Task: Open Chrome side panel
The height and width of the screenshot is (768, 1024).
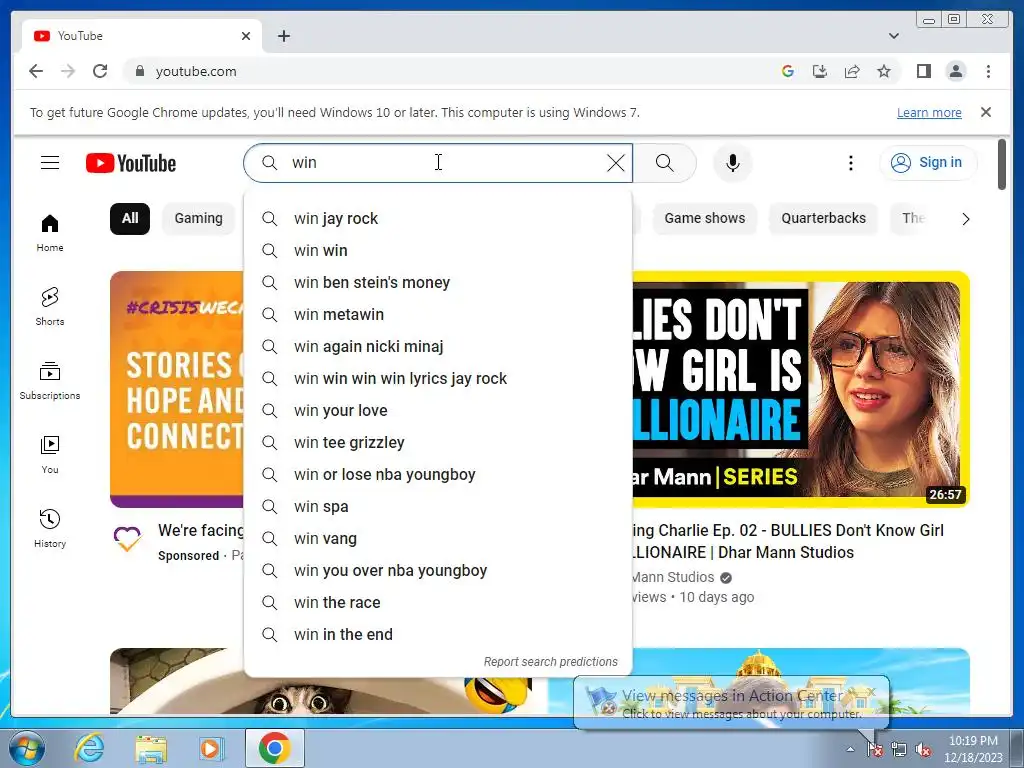Action: (x=923, y=71)
